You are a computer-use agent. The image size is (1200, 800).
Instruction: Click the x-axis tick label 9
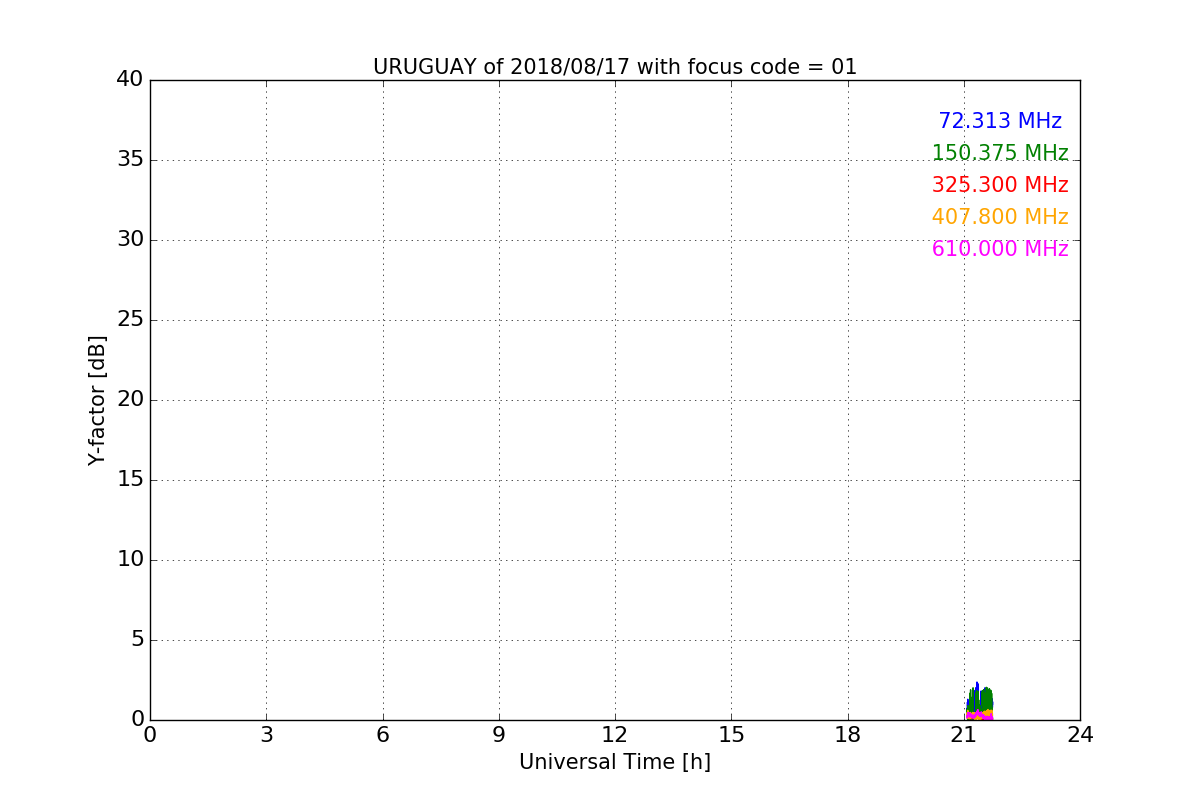click(x=499, y=734)
